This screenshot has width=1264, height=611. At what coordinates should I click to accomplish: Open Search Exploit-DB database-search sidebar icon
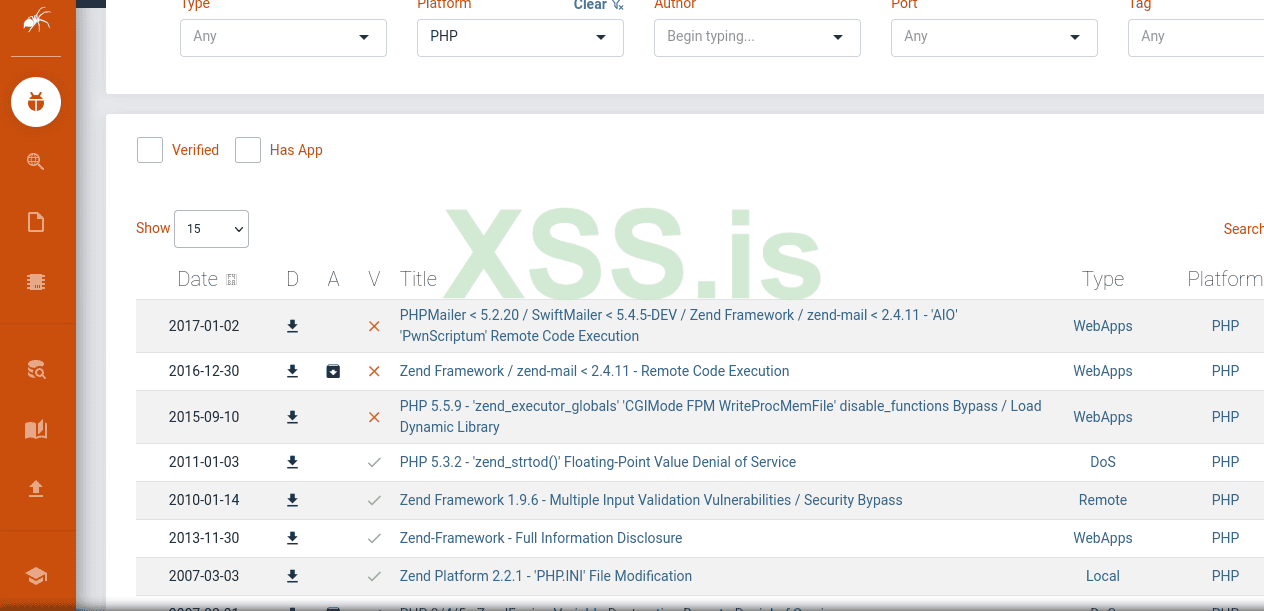point(36,369)
